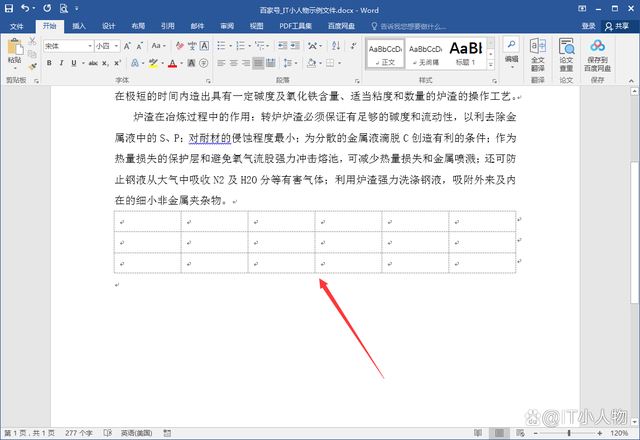Switch to the 插入 Insert tab
The height and width of the screenshot is (440, 640).
79,26
